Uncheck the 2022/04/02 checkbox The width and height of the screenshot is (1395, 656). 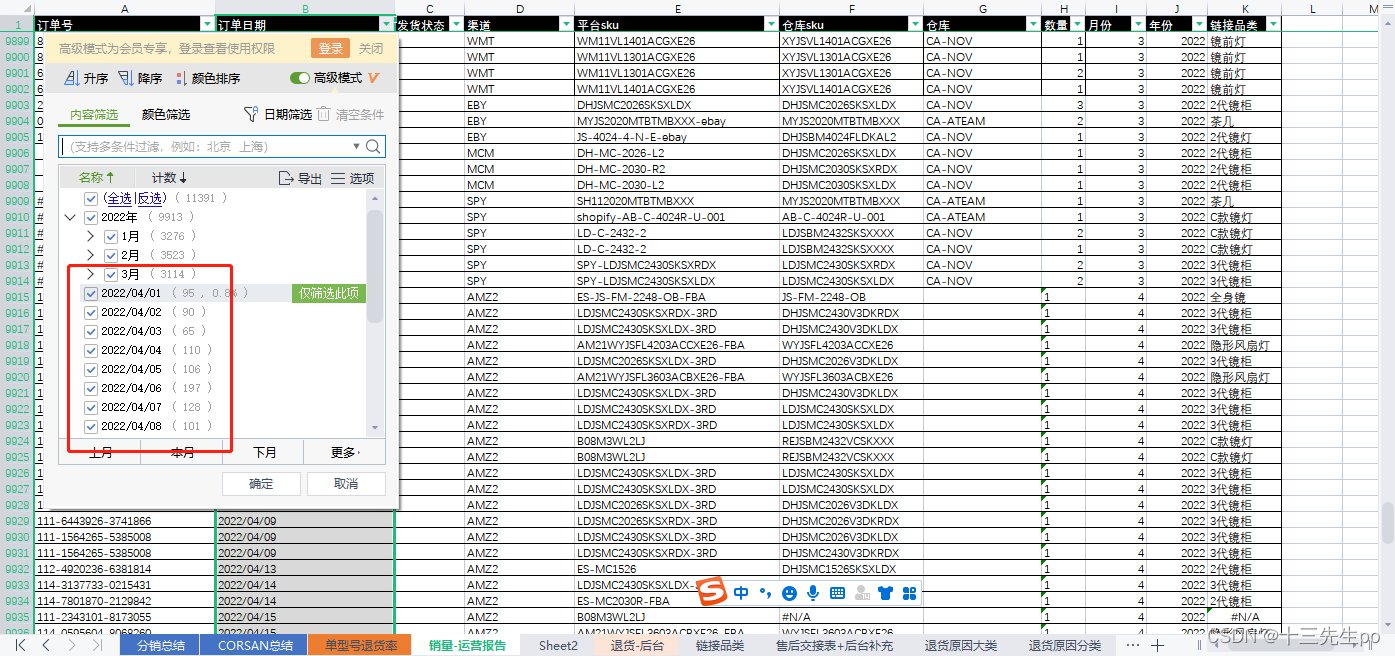[91, 312]
